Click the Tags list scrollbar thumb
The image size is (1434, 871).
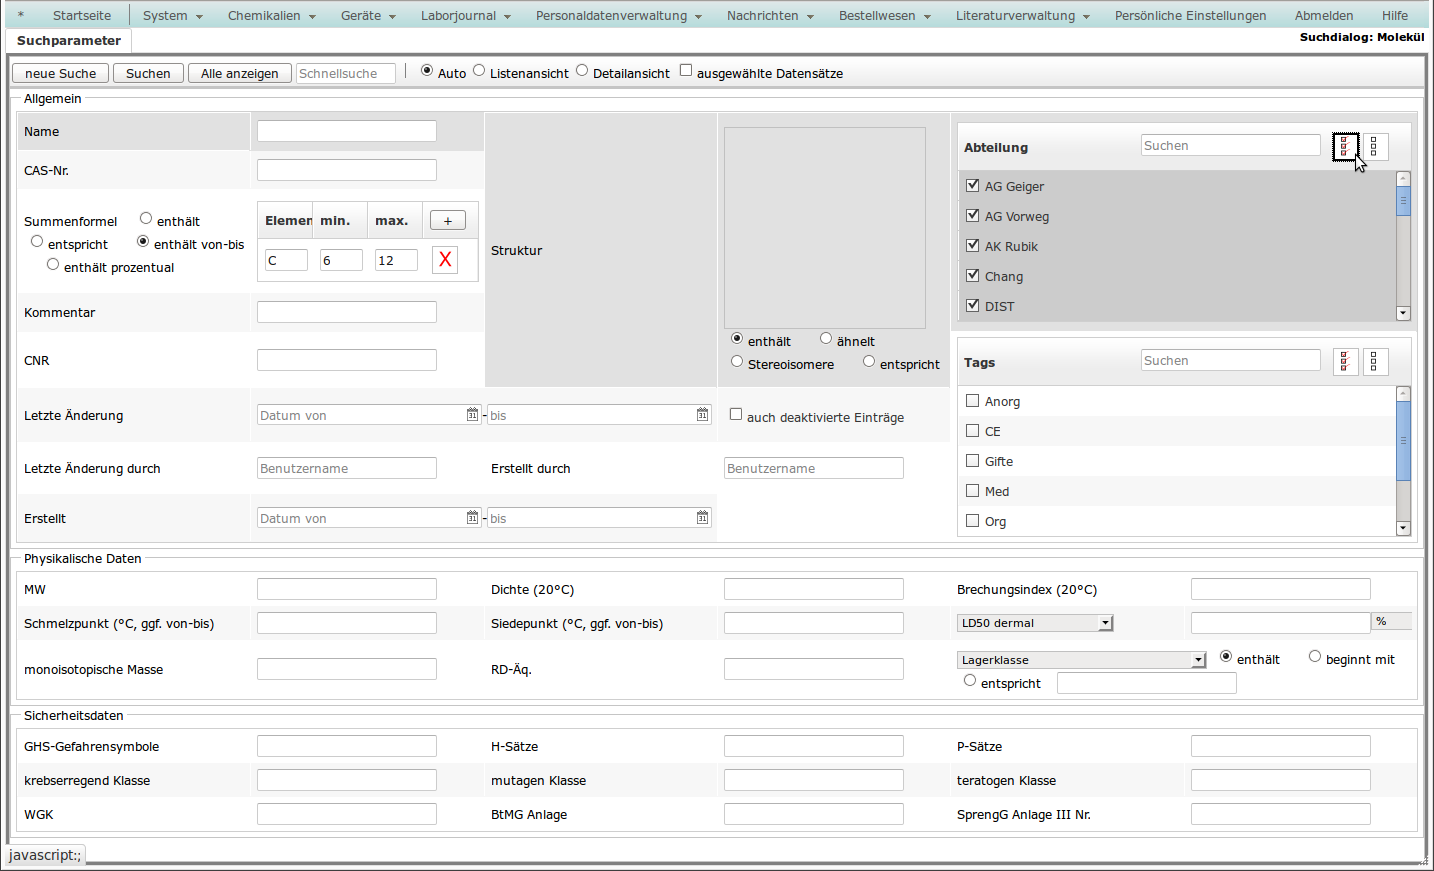(x=1403, y=440)
